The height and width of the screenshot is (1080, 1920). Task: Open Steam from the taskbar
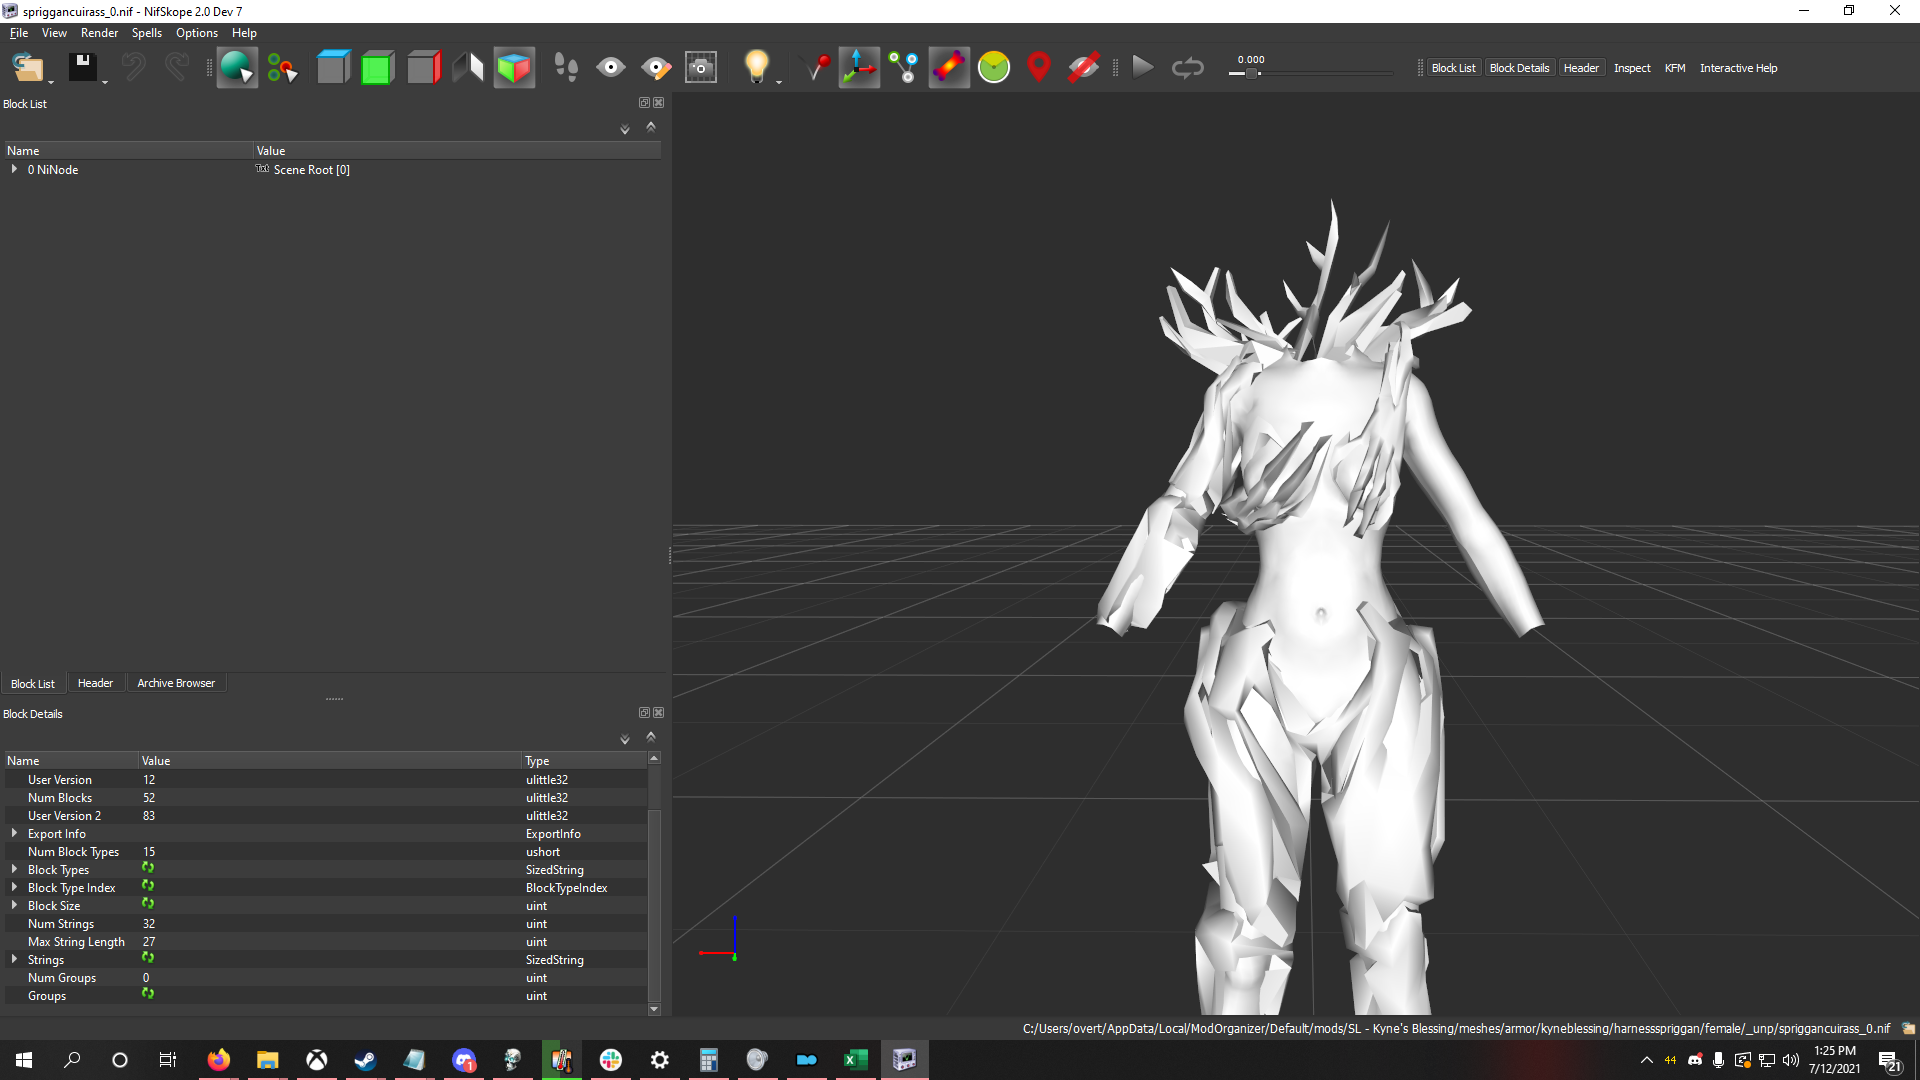coord(365,1060)
